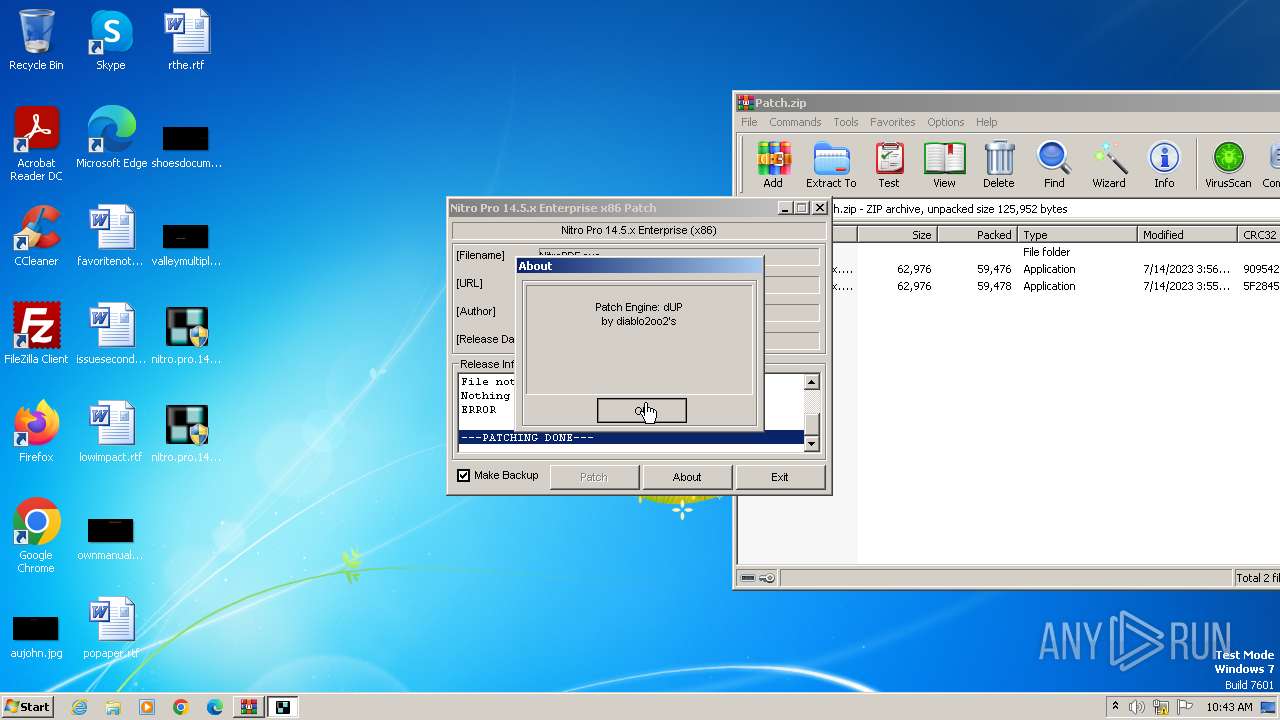Sort by Size column header
This screenshot has height=720, width=1280.
pyautogui.click(x=897, y=235)
